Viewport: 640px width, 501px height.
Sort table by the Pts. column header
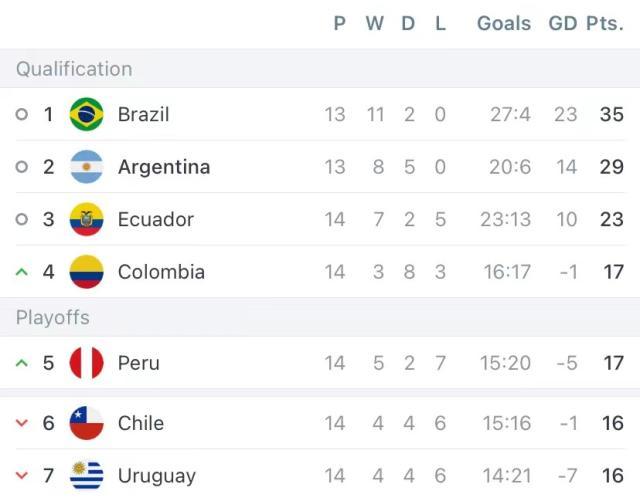pyautogui.click(x=605, y=23)
